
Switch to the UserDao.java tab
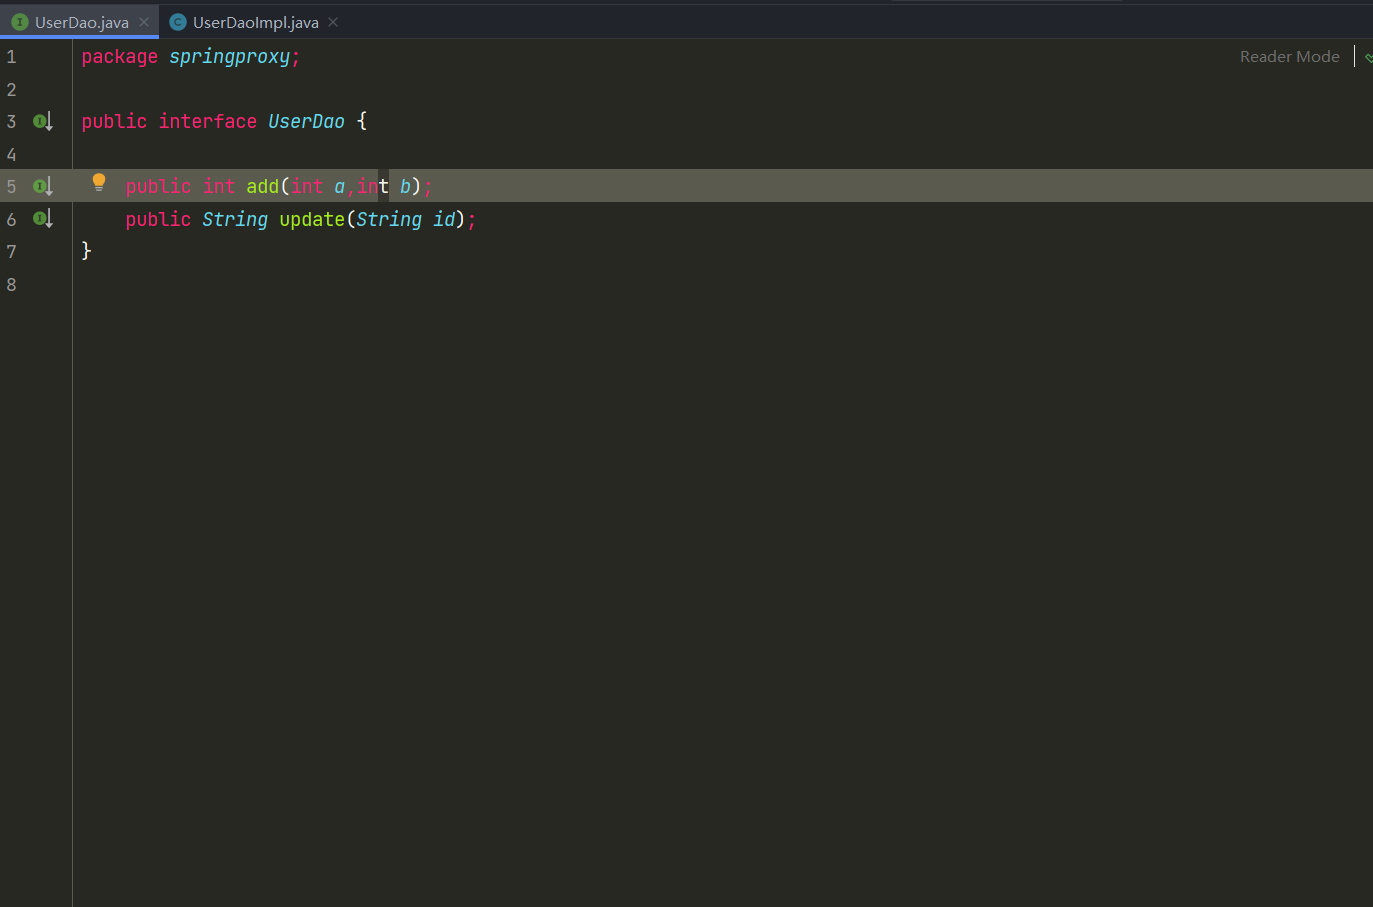click(80, 22)
